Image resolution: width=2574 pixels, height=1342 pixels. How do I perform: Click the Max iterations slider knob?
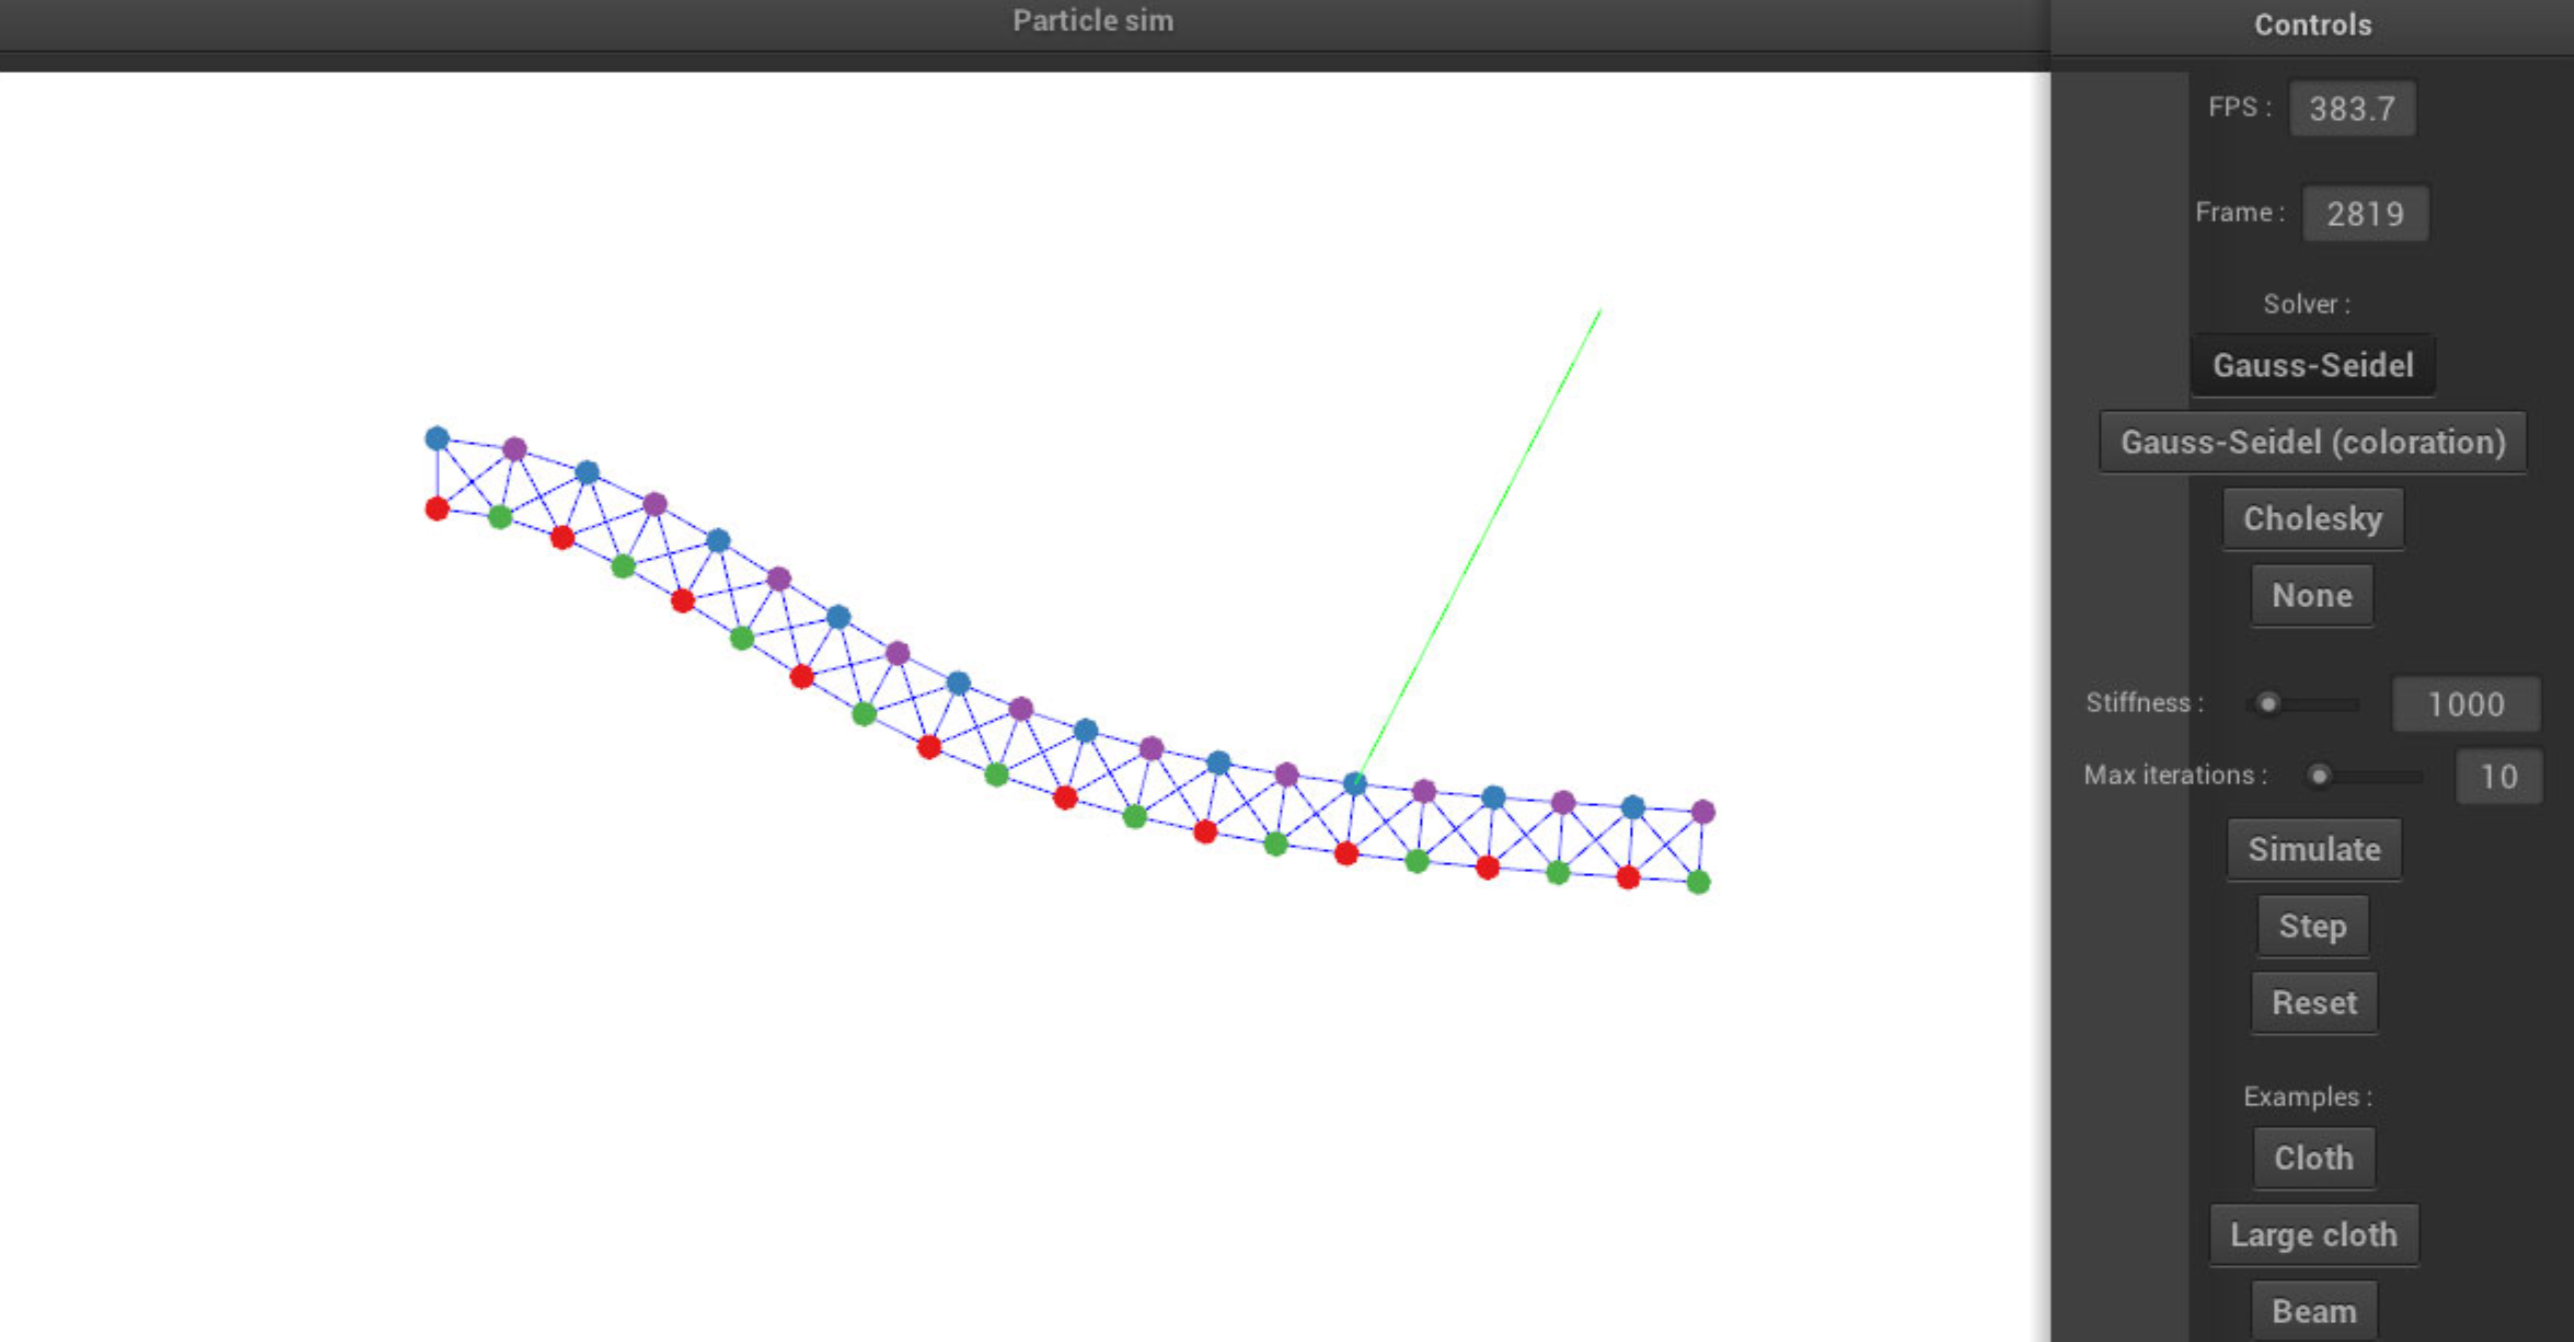point(2320,775)
